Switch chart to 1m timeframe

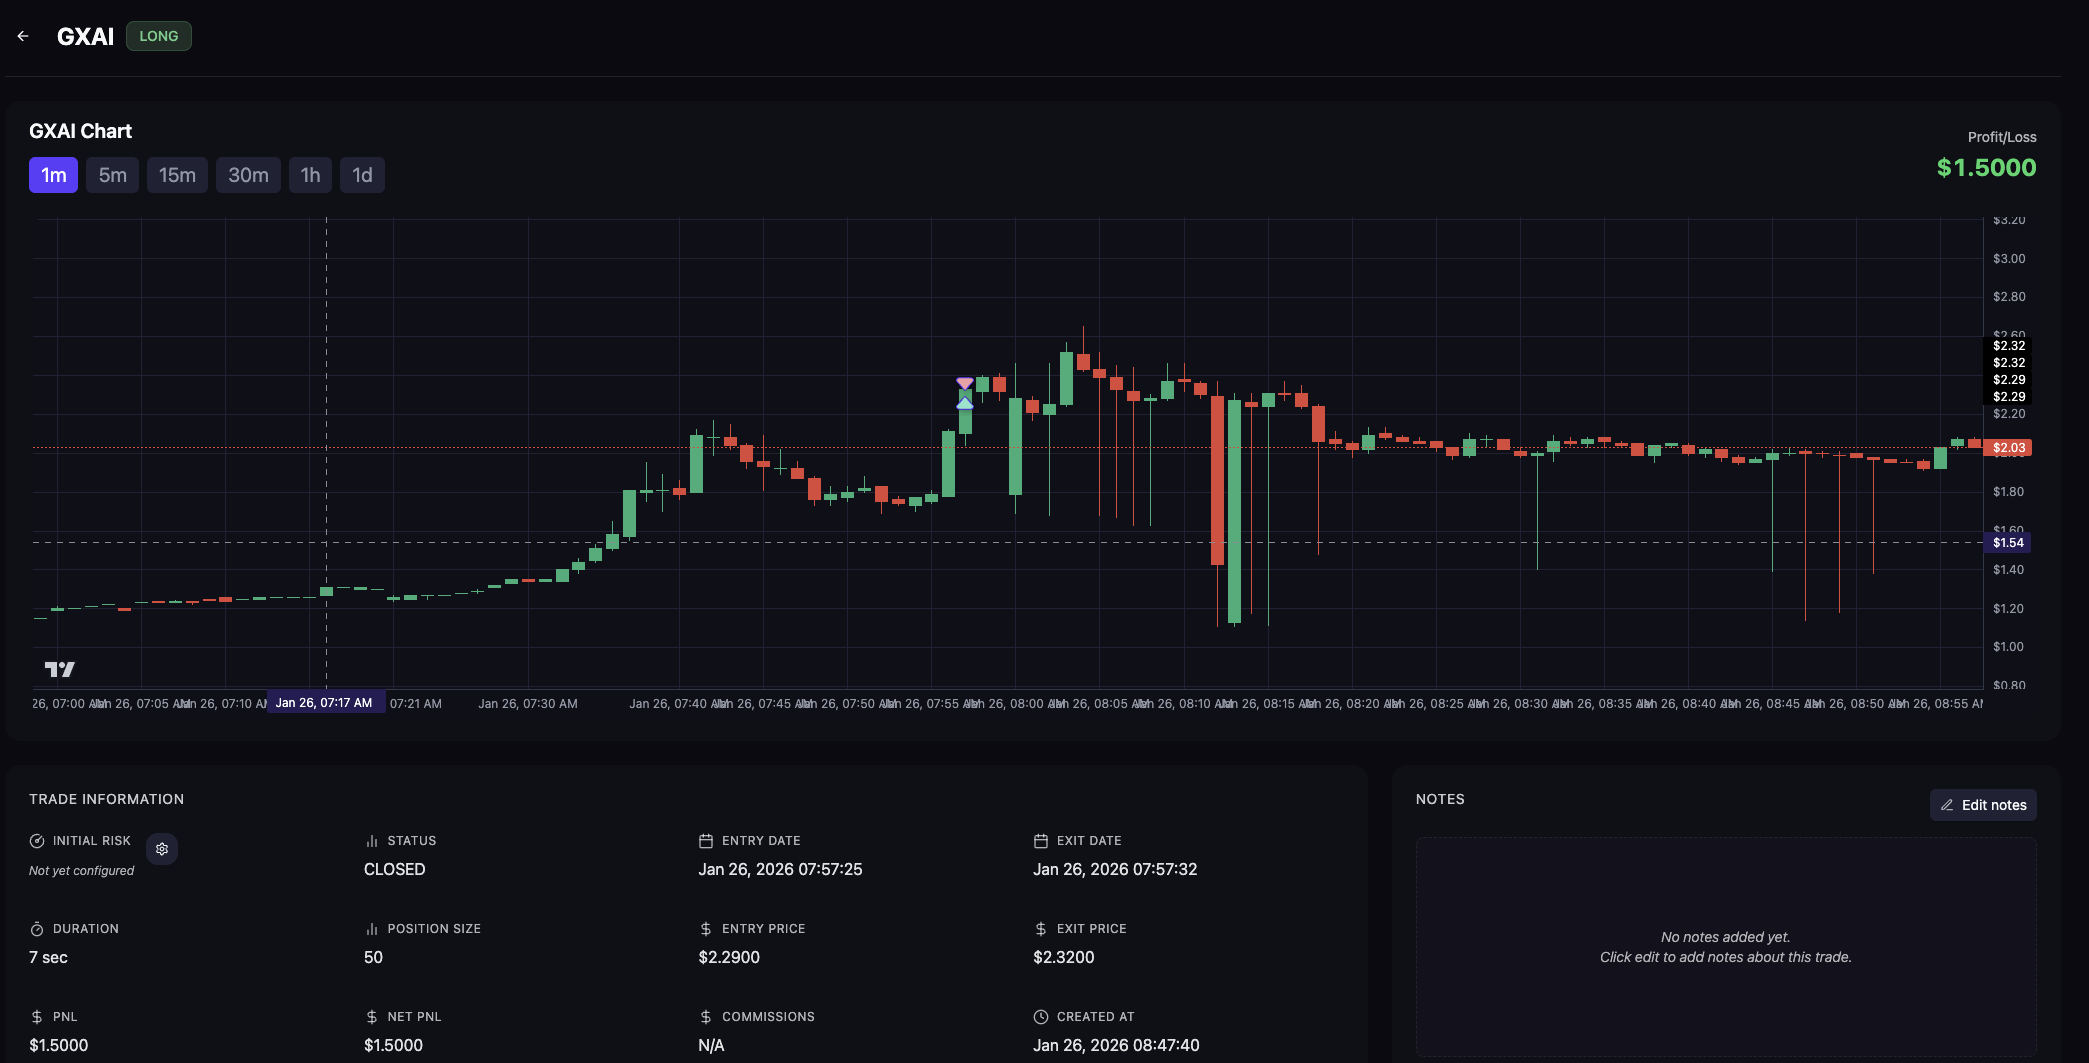(x=53, y=175)
